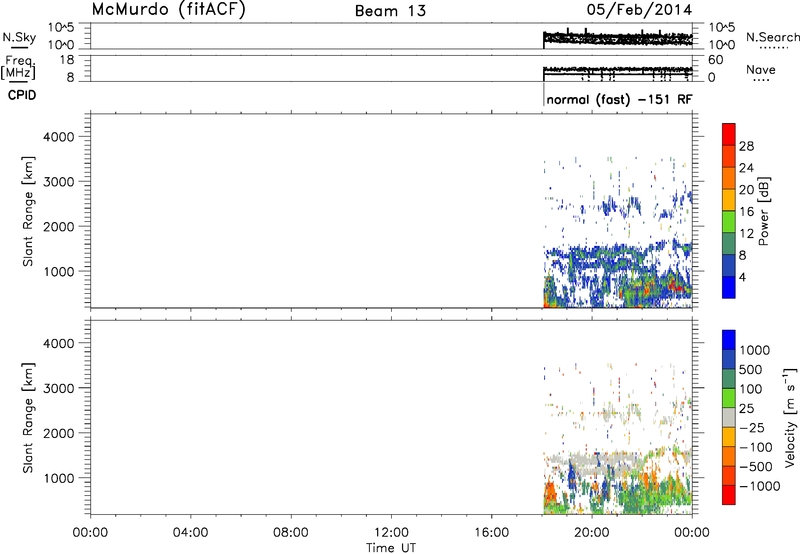The width and height of the screenshot is (800, 554).
Task: Click the 04:00 time tick label
Action: [190, 533]
